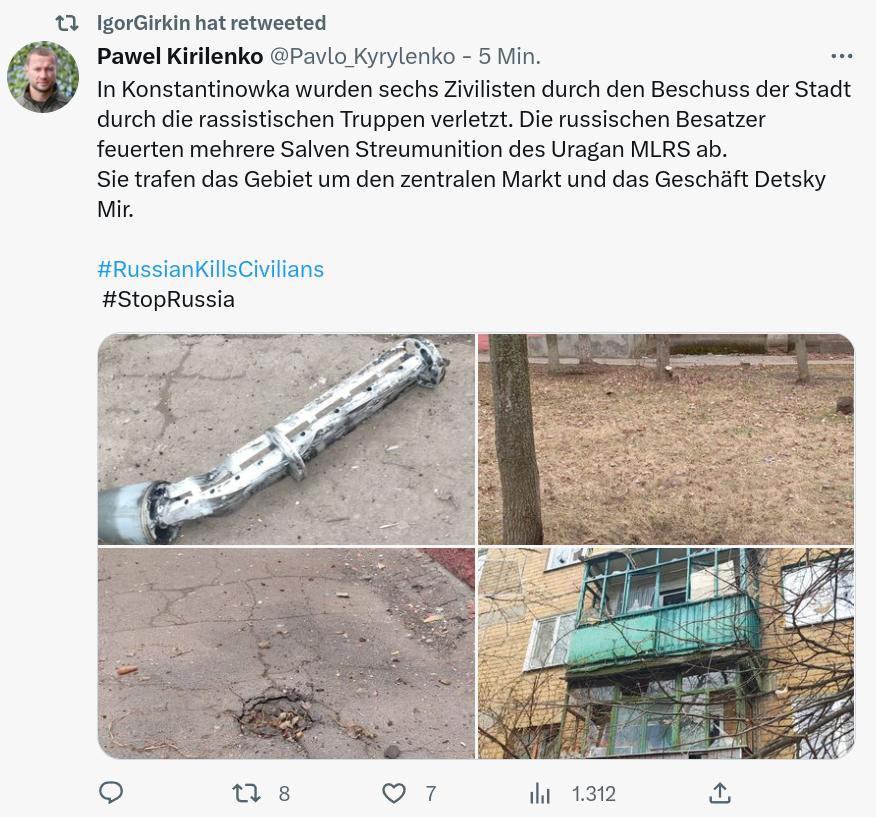876x817 pixels.
Task: Share the tweet using the upload arrow icon
Action: pos(720,793)
